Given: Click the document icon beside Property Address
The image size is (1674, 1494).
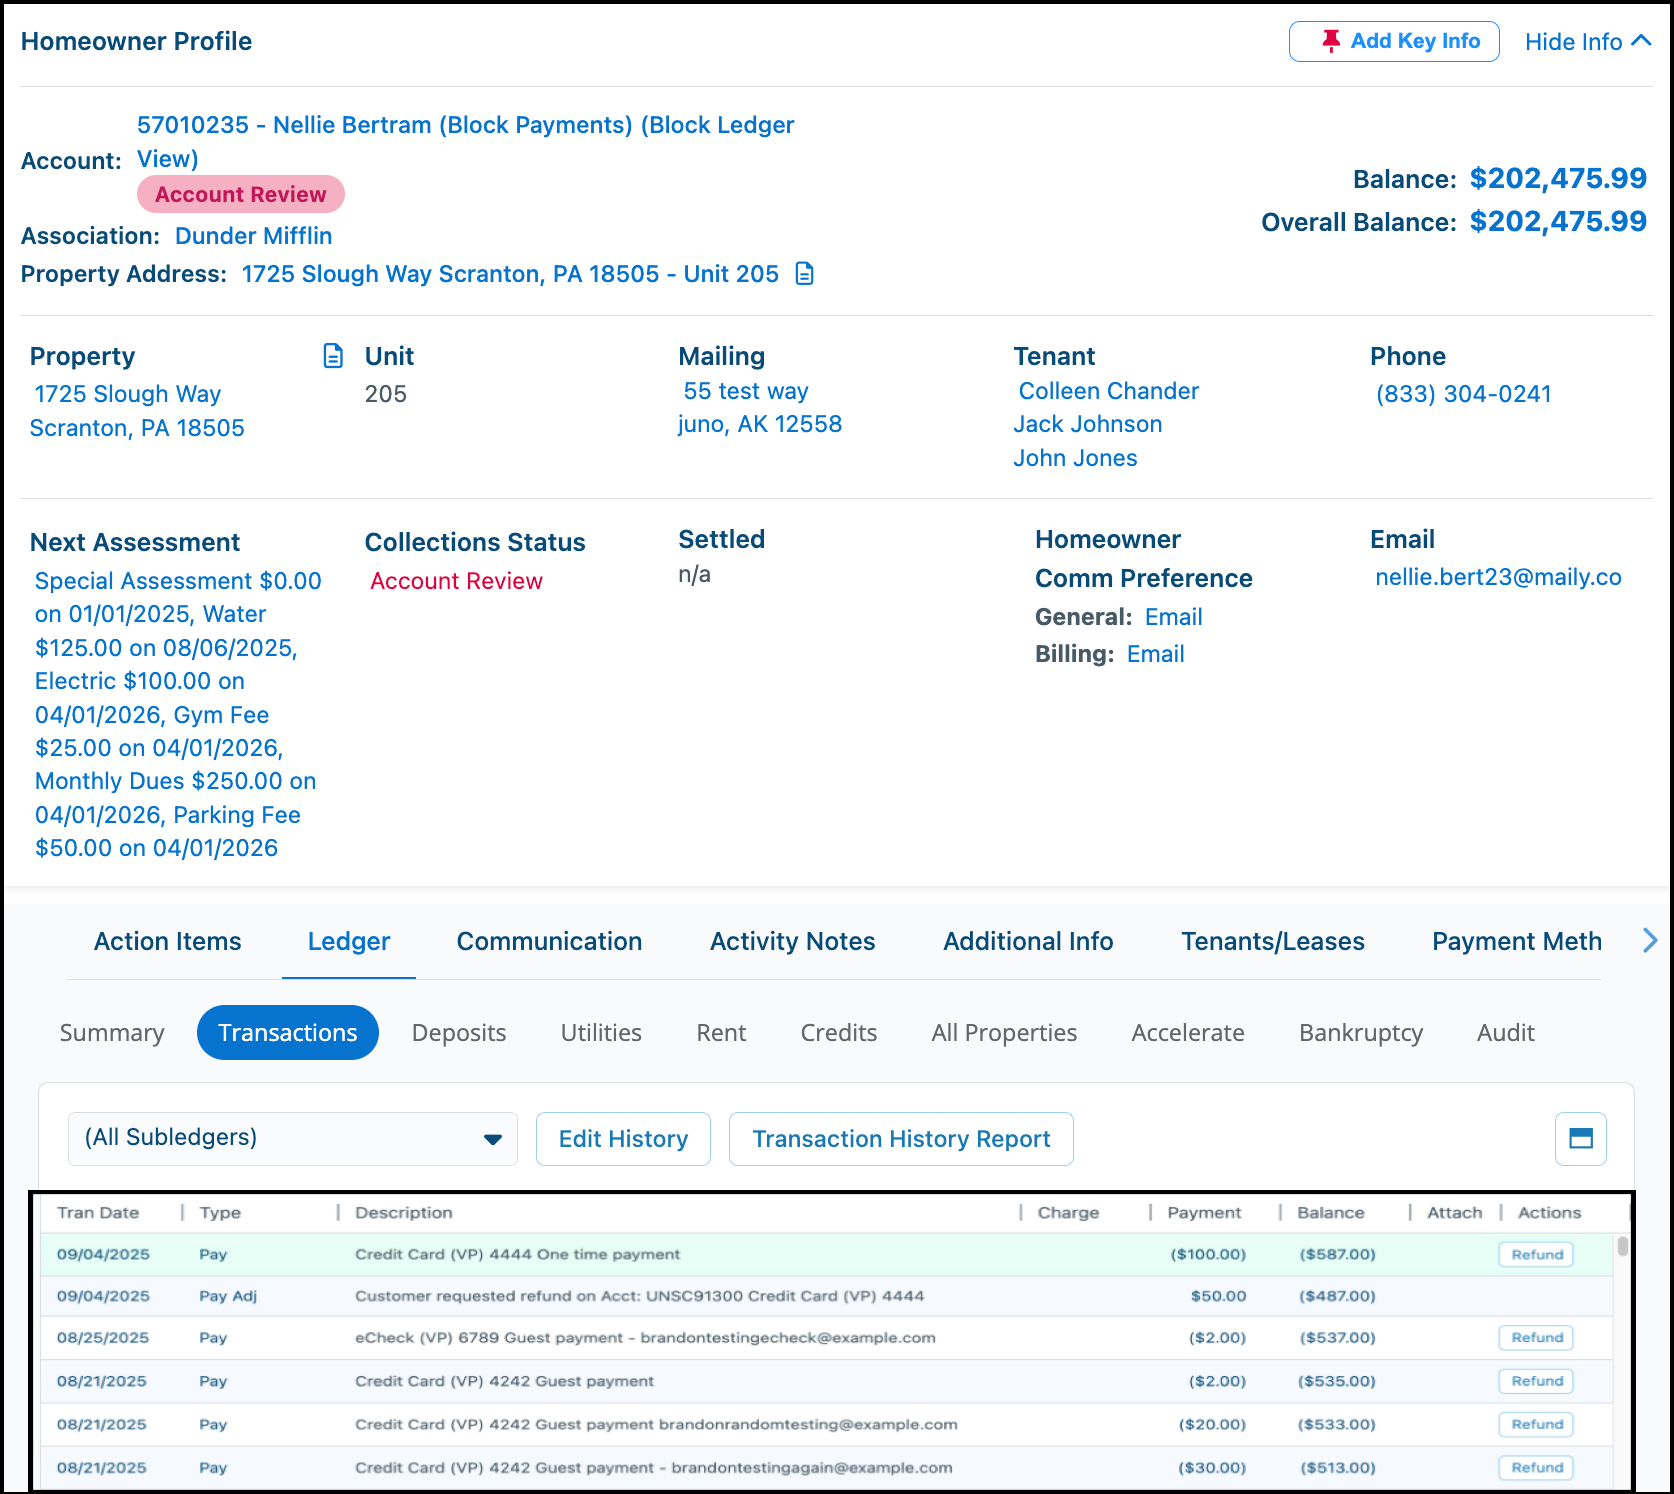Looking at the screenshot, I should (805, 274).
